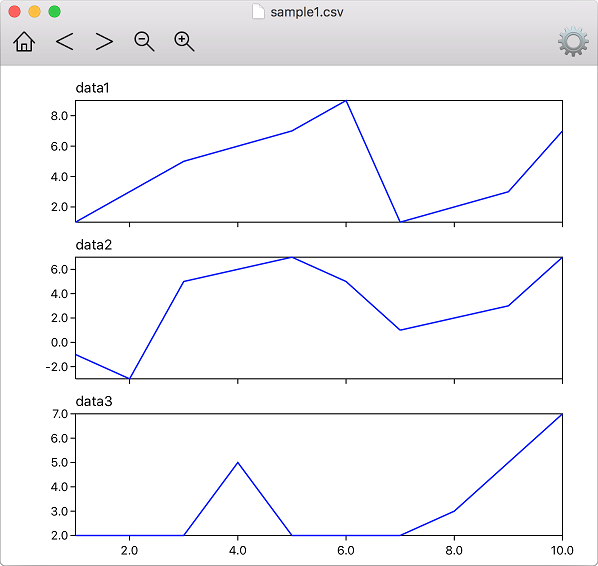This screenshot has height=566, width=598.
Task: Click the green maximize window button
Action: tap(55, 12)
